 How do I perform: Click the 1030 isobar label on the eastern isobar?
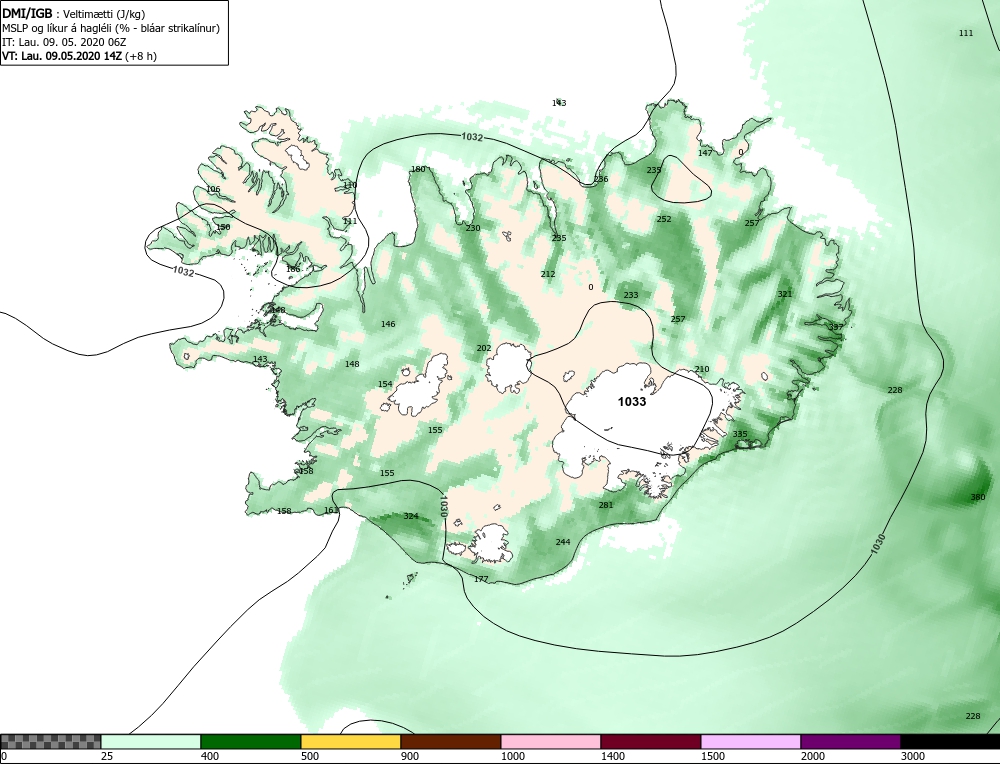tap(878, 544)
